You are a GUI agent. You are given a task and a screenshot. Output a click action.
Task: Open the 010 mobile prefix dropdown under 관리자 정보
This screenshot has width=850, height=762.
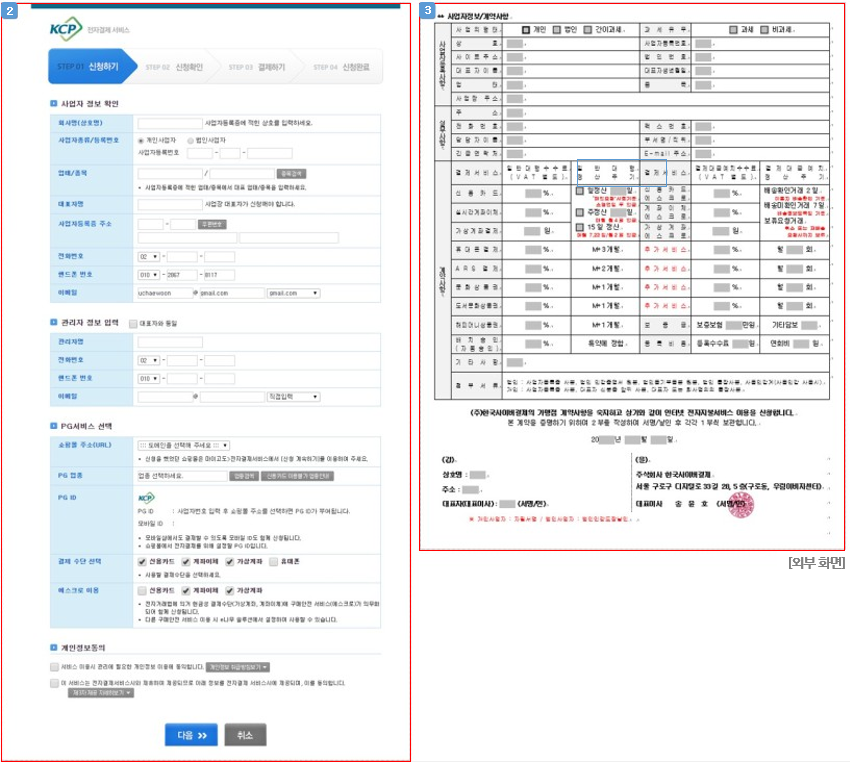tap(149, 378)
